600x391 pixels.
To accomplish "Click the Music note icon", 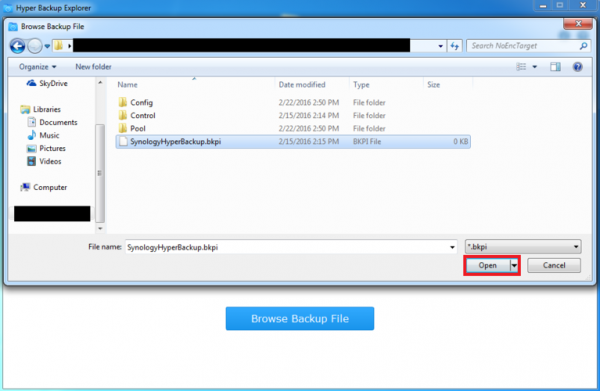I will click(x=31, y=135).
